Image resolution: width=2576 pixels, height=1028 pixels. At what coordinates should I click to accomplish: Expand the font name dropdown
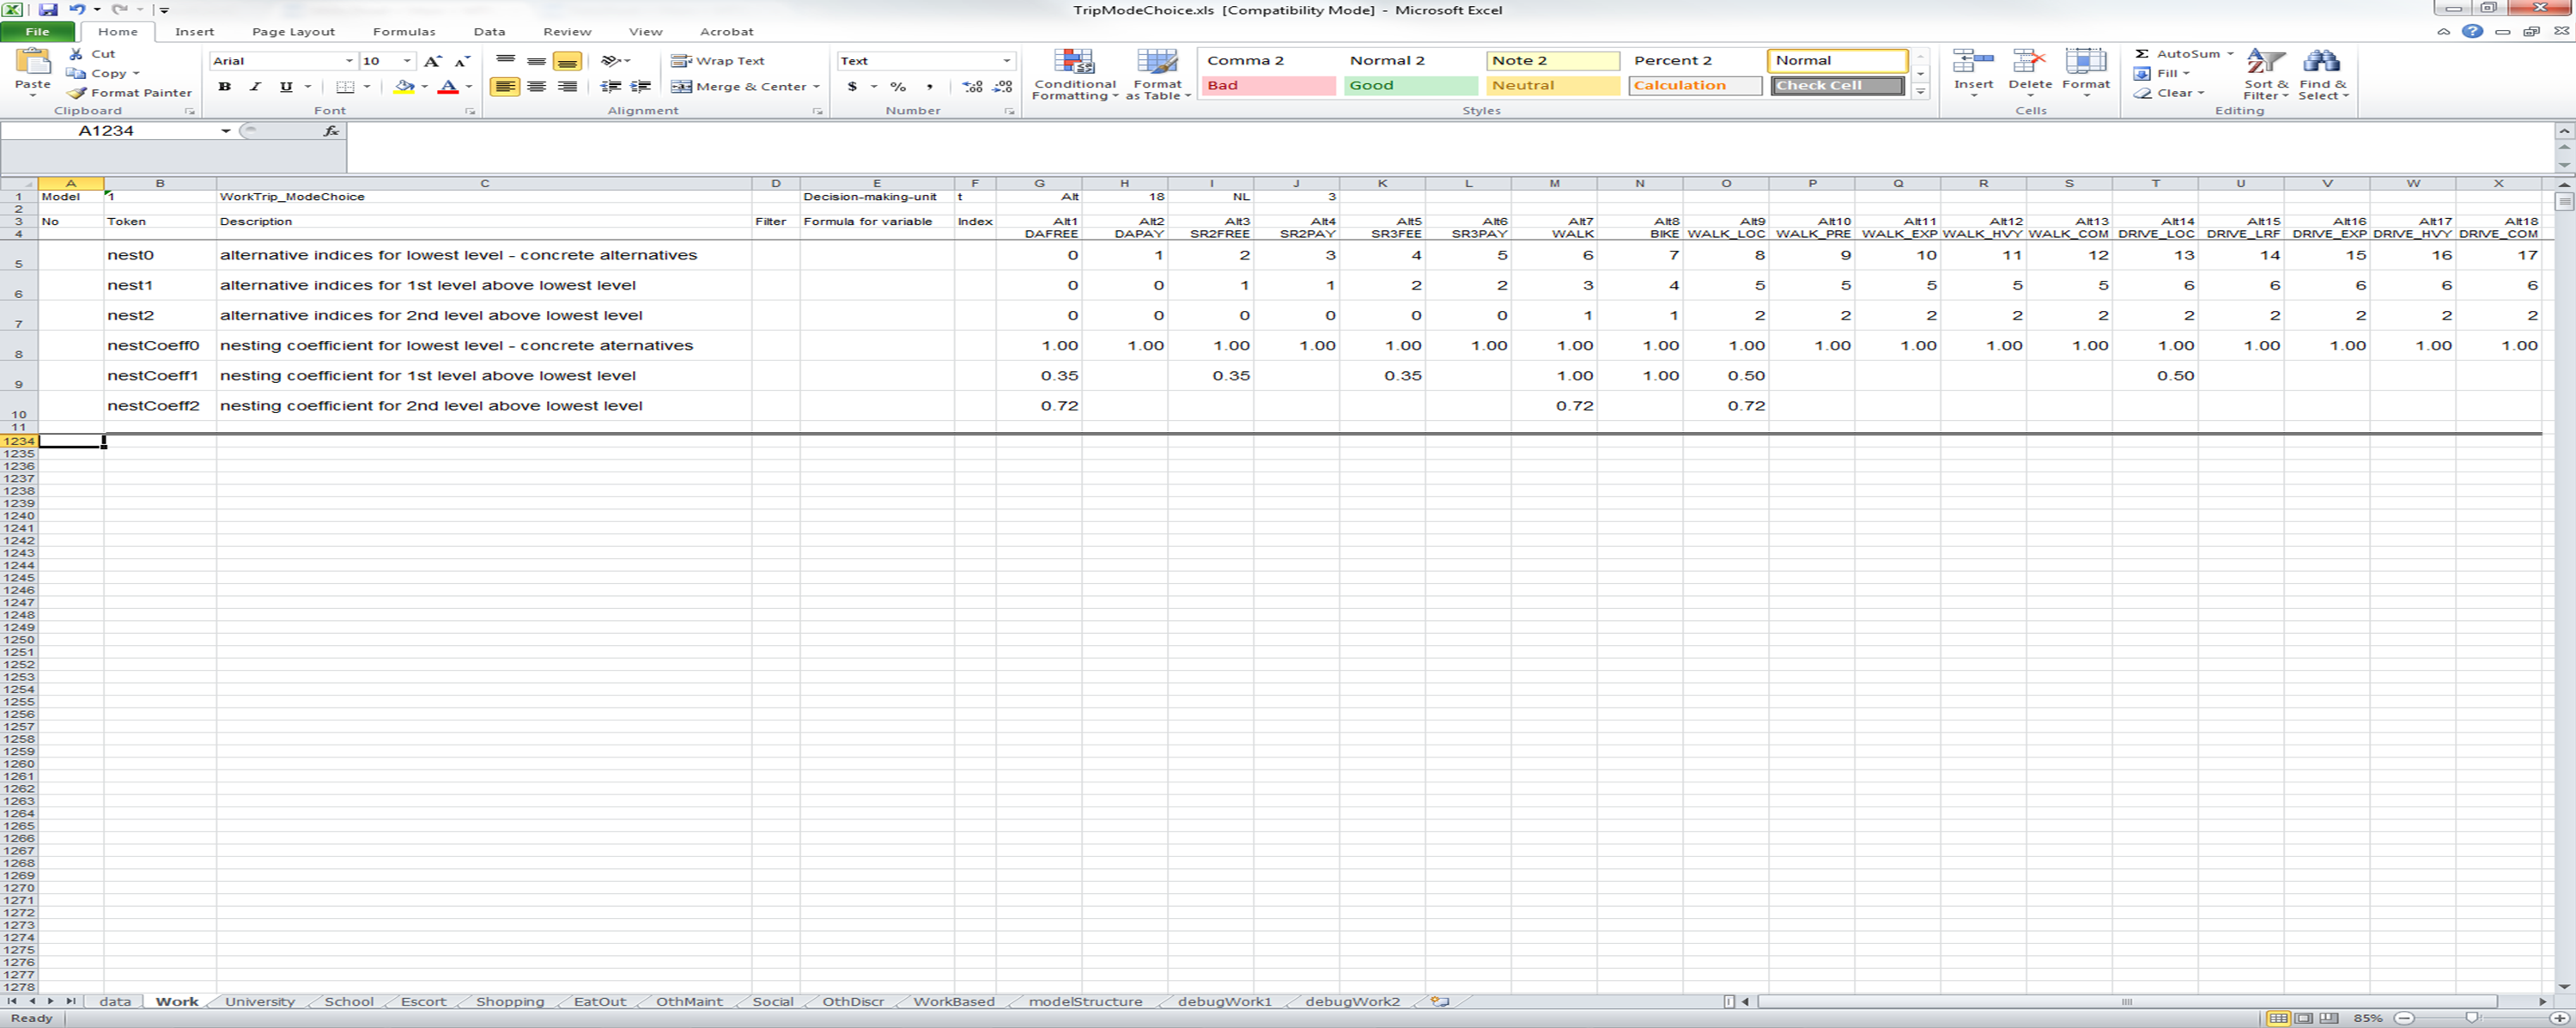click(x=349, y=61)
